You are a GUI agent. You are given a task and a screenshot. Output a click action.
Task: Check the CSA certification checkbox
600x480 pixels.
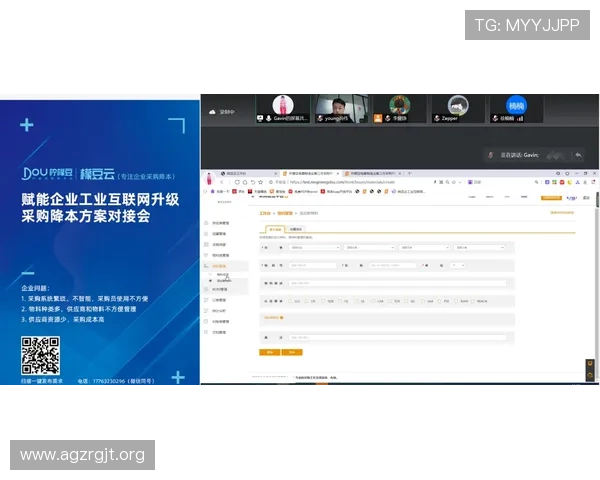373,301
